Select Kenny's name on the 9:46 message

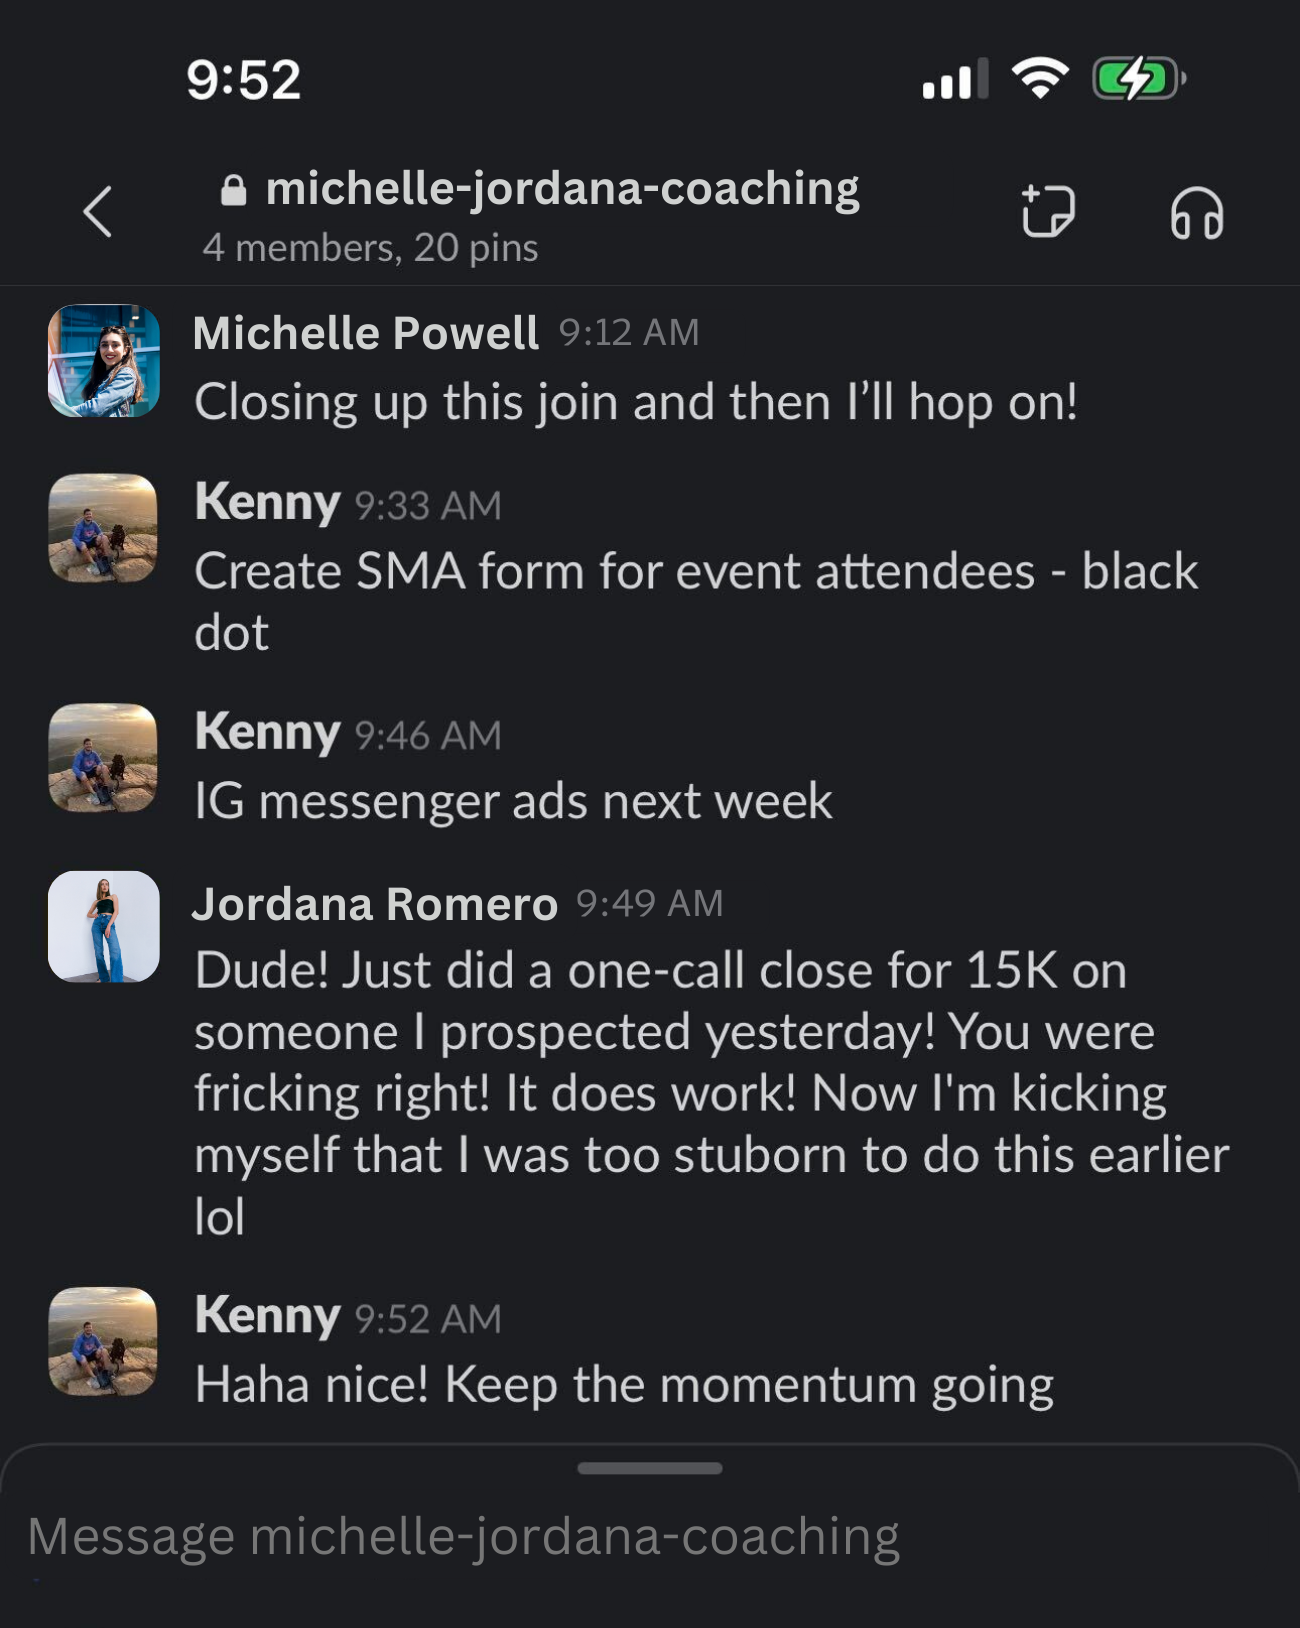pos(264,733)
